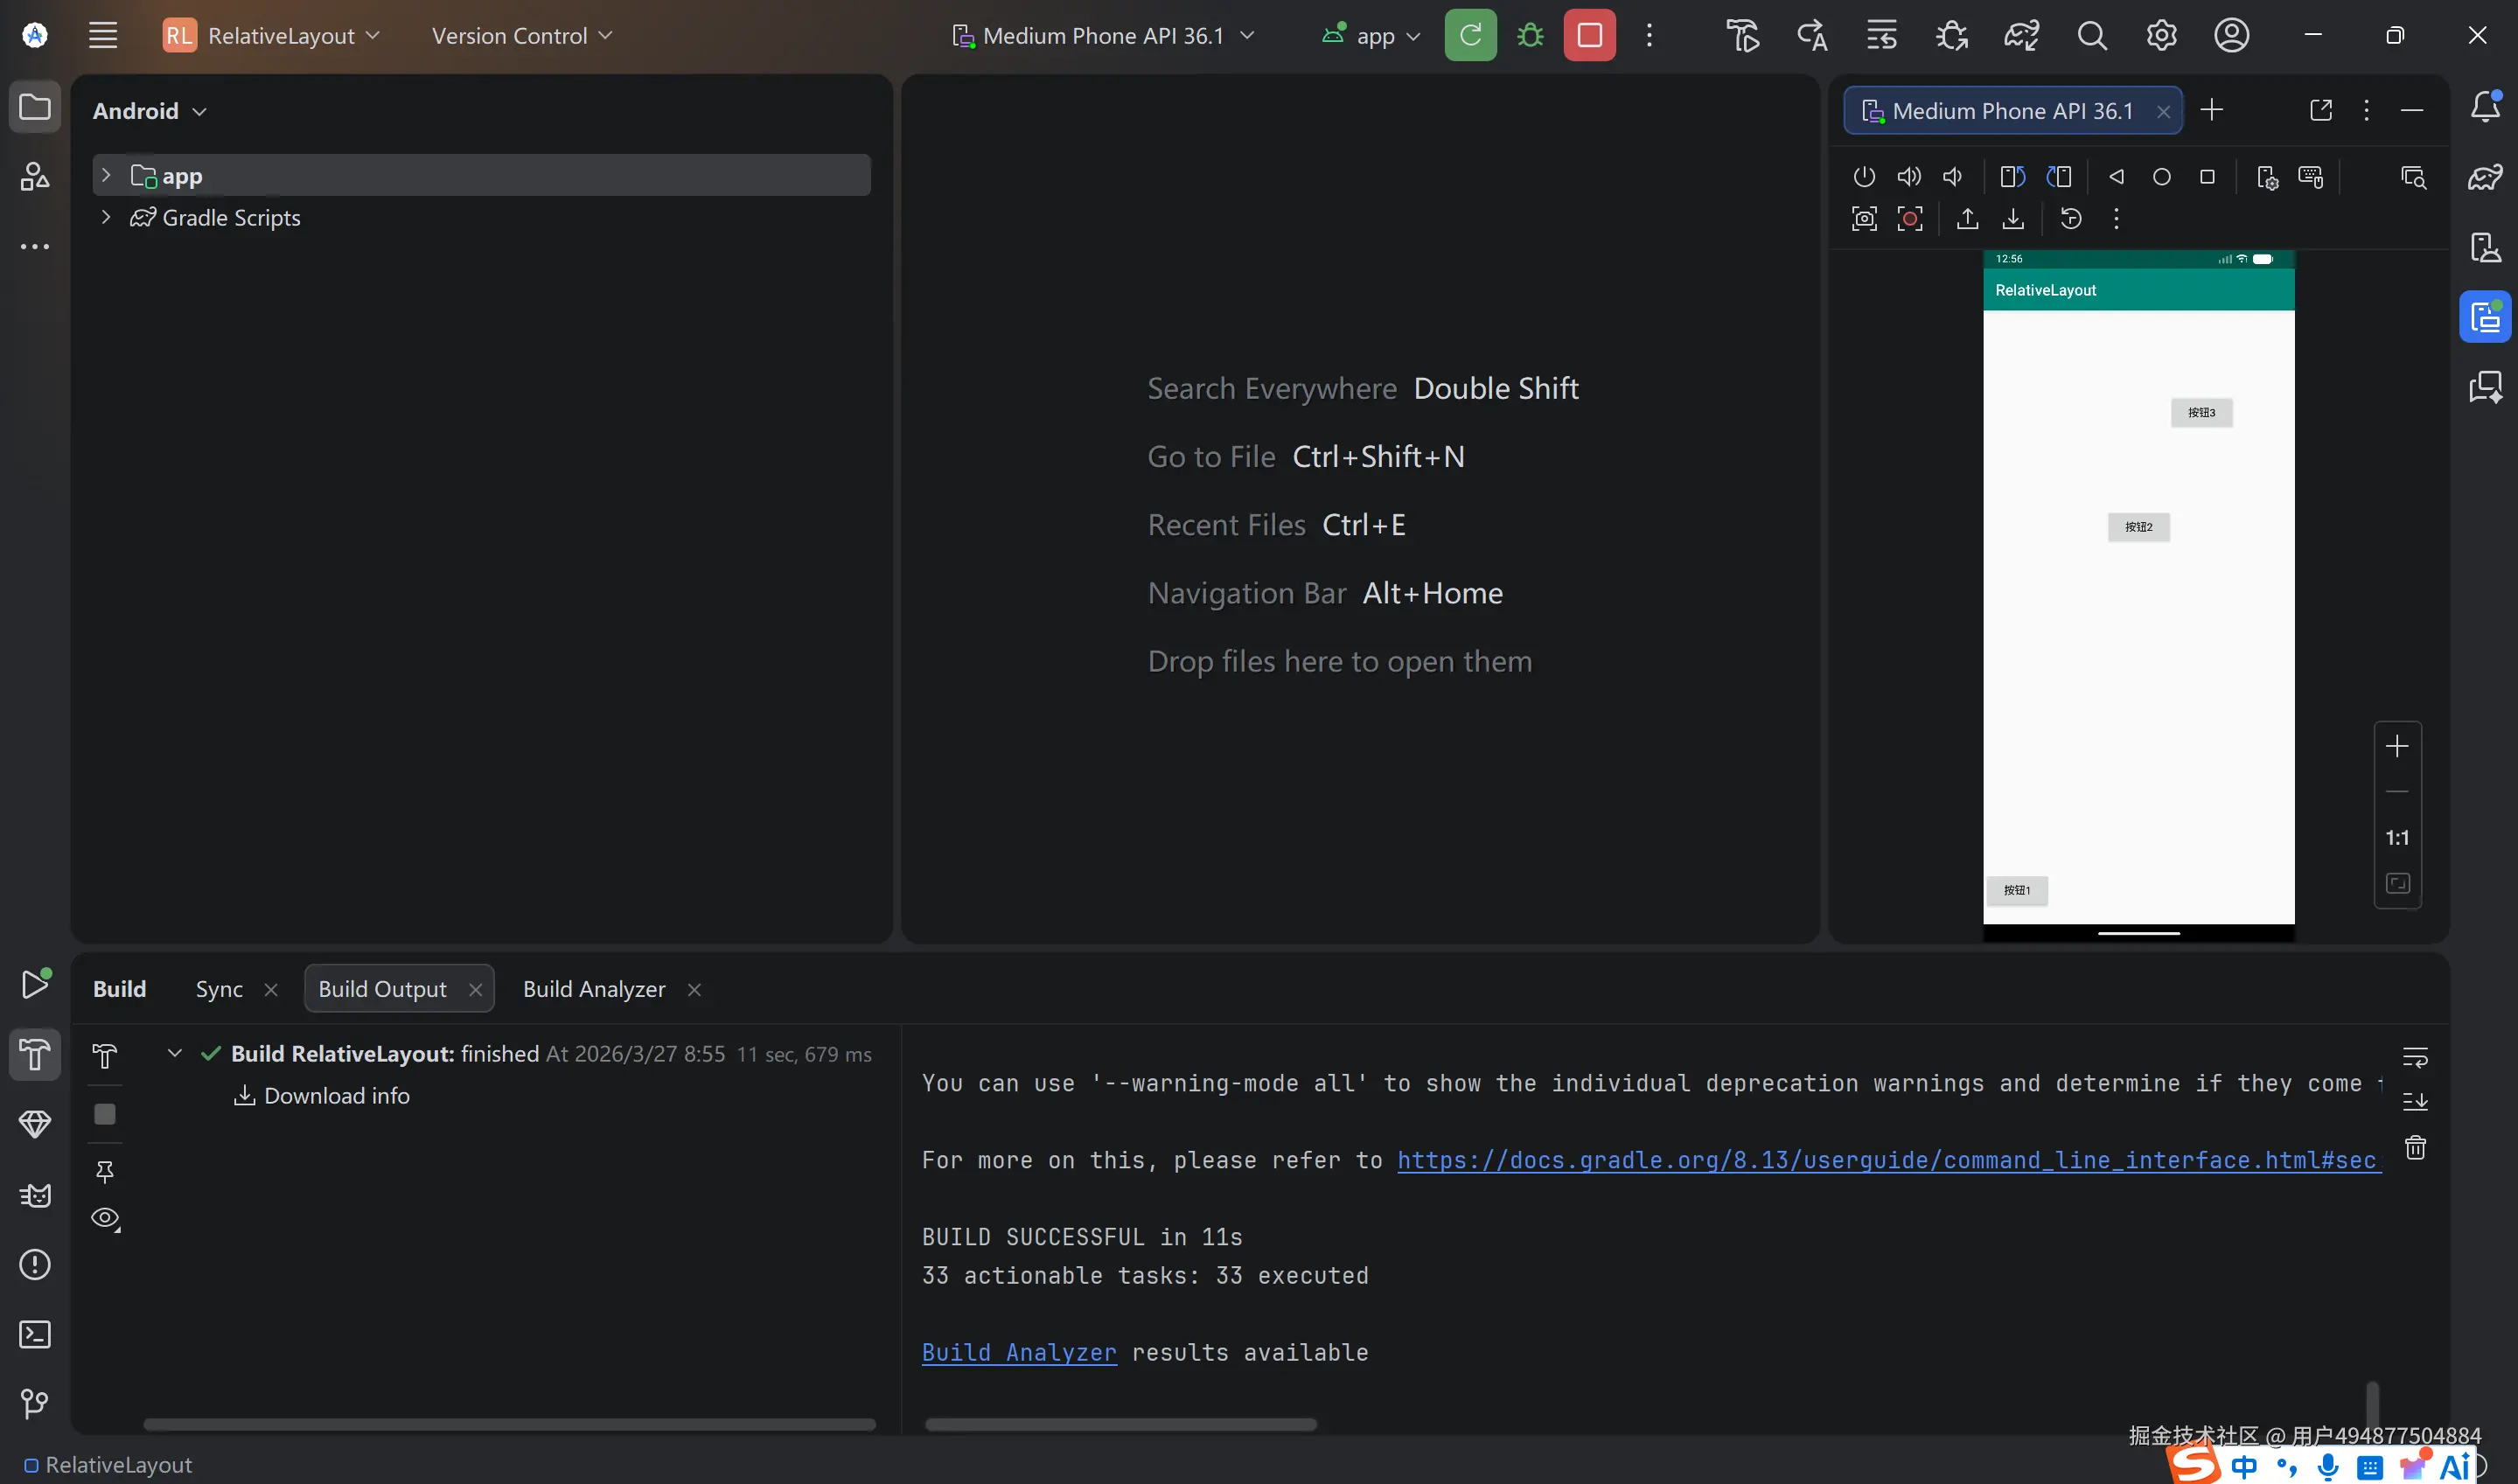Click the red Stop app button
Image resolution: width=2518 pixels, height=1484 pixels.
(1589, 36)
